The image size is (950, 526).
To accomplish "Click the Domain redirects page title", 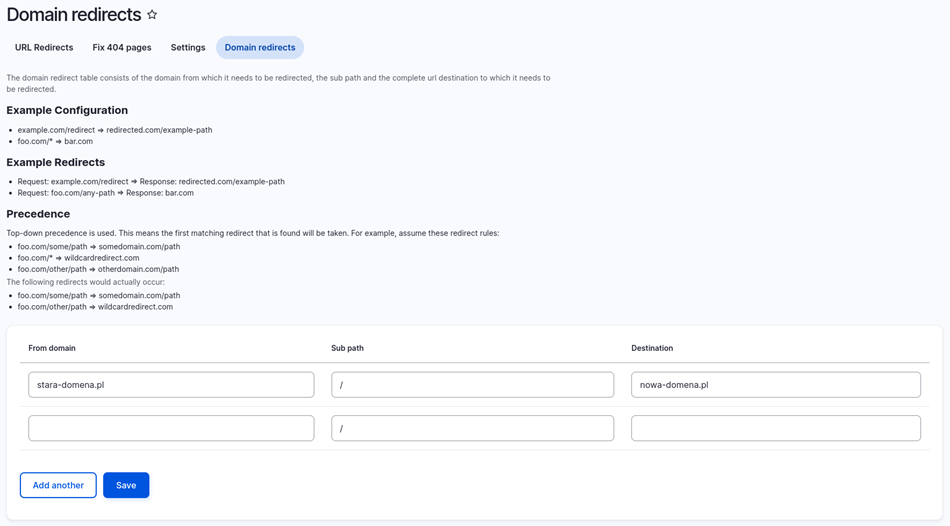I will pos(74,15).
